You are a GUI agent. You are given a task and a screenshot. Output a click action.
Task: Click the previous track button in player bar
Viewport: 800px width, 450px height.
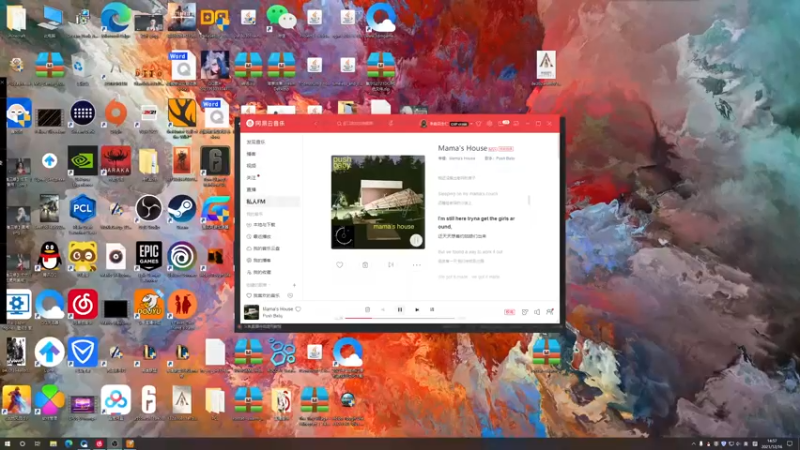coord(383,310)
